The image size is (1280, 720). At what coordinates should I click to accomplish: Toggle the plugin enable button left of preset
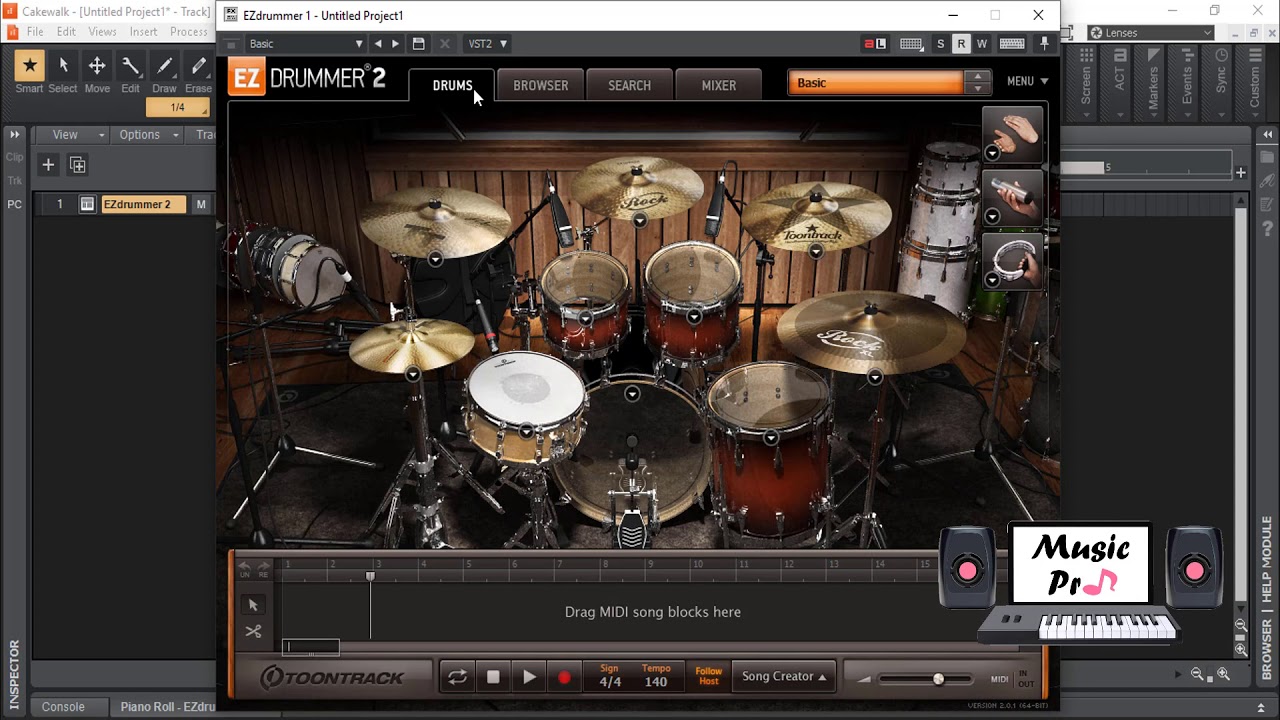pyautogui.click(x=231, y=44)
